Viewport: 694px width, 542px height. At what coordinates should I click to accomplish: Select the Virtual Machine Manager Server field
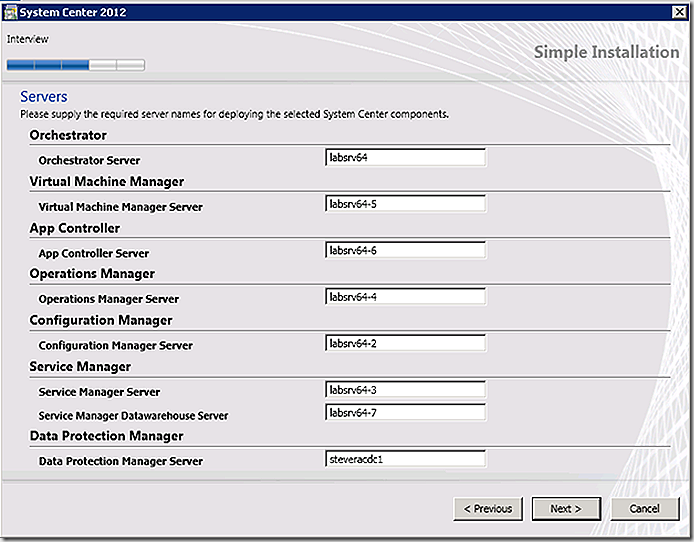point(405,204)
